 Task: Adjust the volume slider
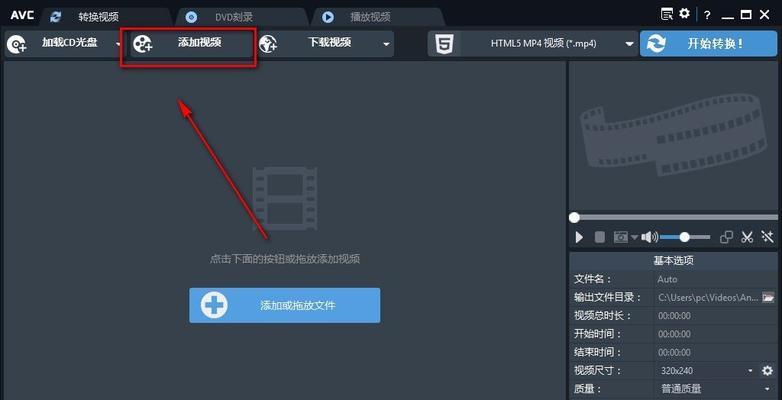(685, 237)
